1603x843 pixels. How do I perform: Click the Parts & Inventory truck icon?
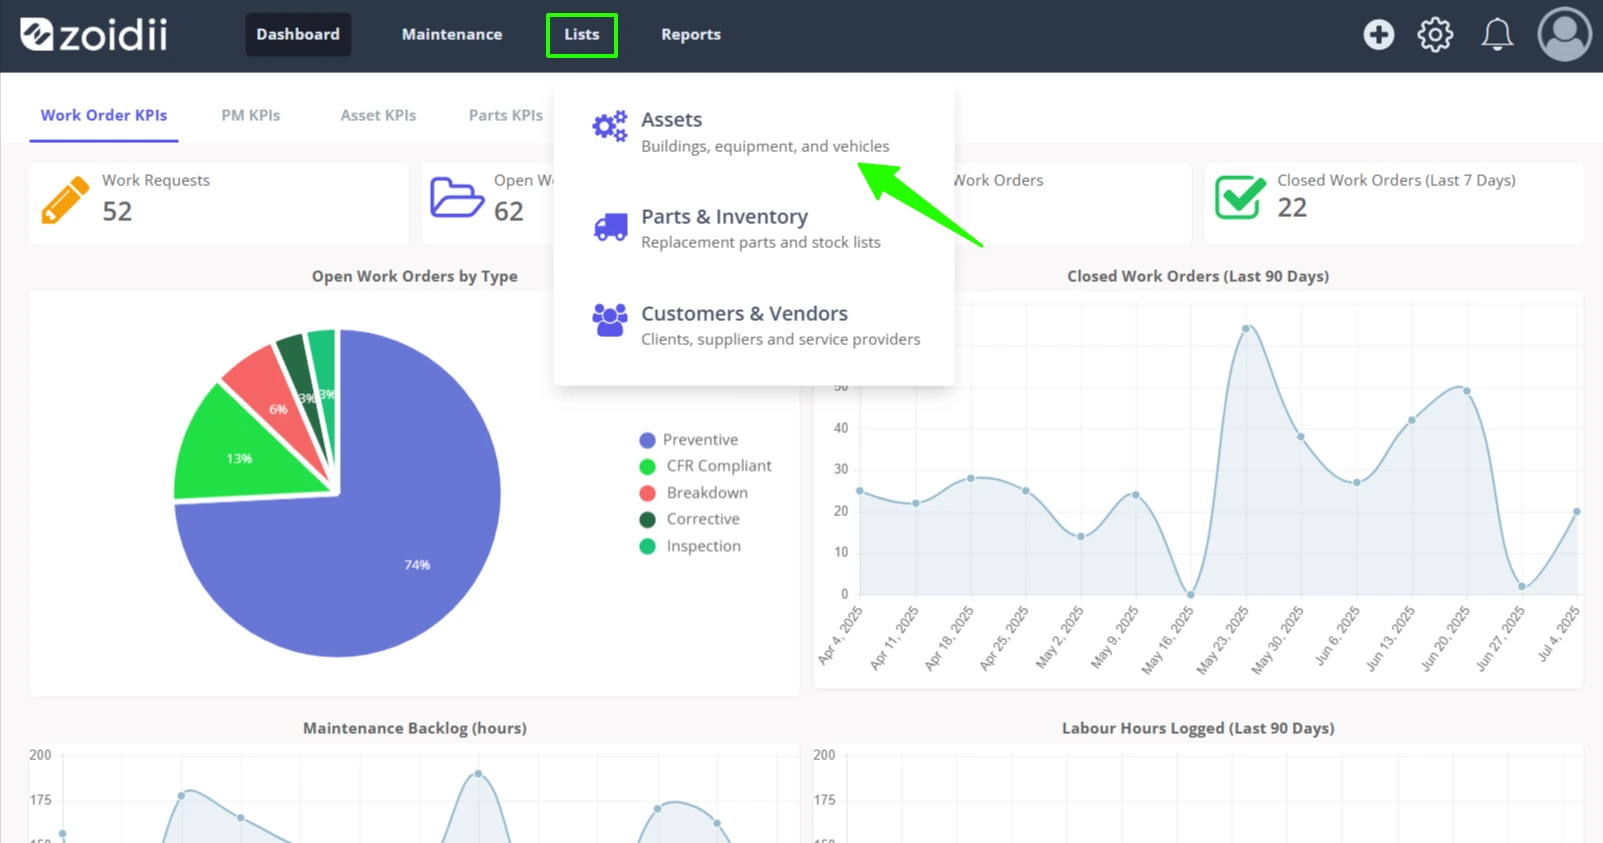click(x=610, y=227)
